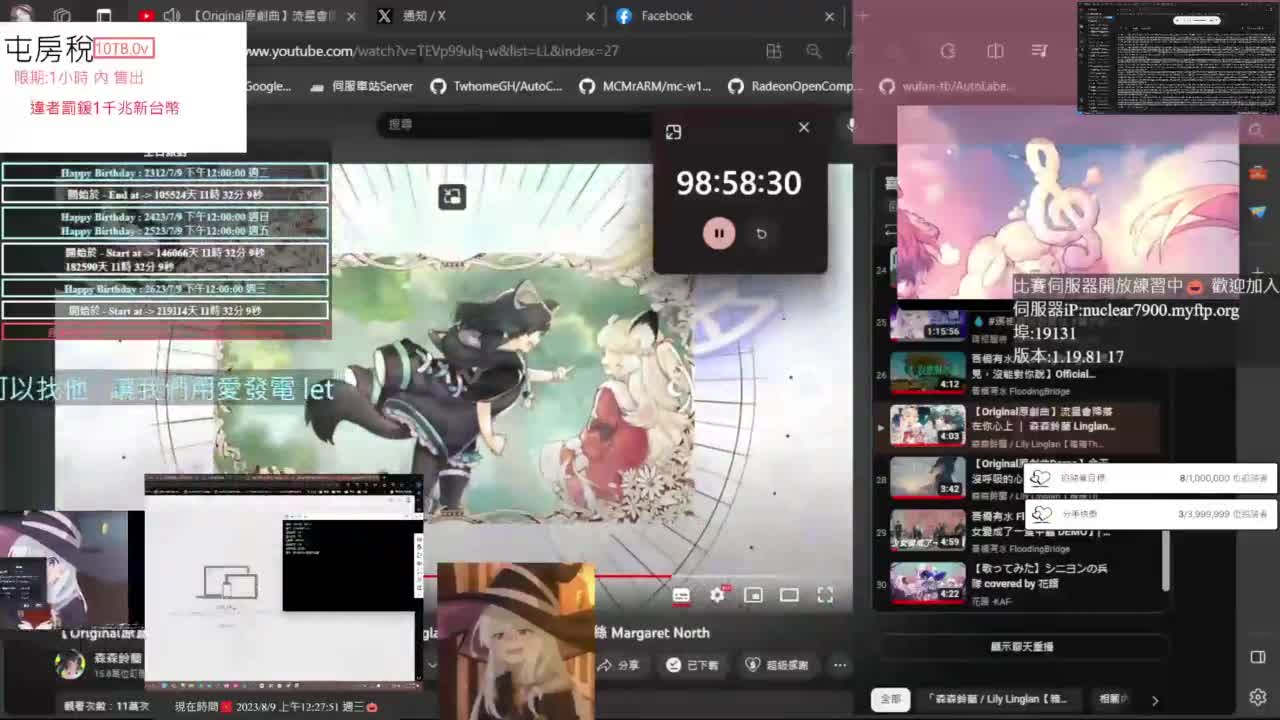The image size is (1280, 720).
Task: Pause the 98:58:30 countdown timer
Action: pos(718,233)
